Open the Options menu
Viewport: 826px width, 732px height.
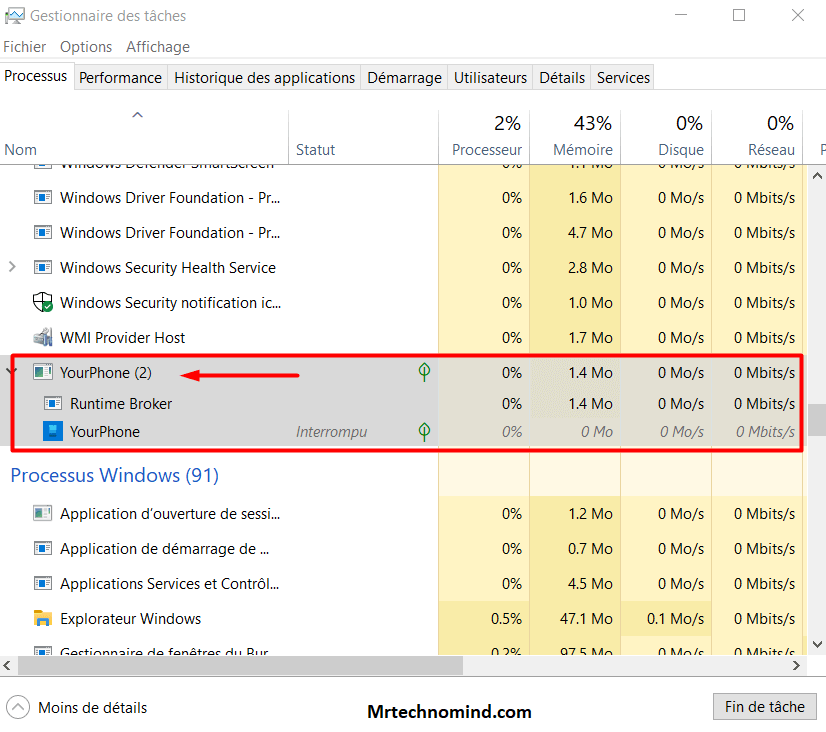click(x=86, y=47)
